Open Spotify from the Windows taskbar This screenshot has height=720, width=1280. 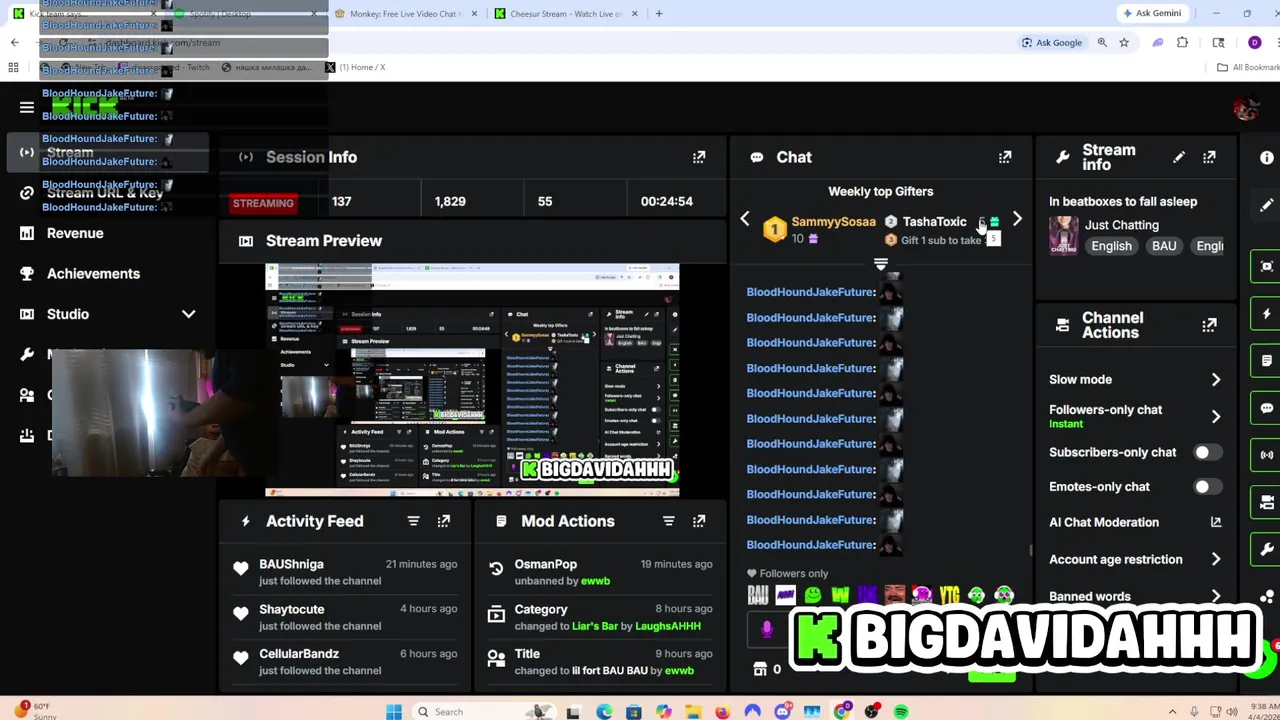901,712
